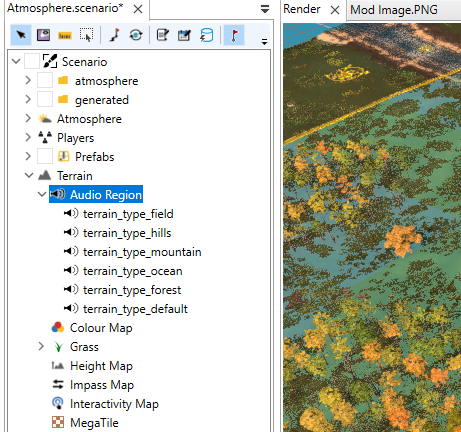Click the Prefabs blueprint icon

pos(63,156)
